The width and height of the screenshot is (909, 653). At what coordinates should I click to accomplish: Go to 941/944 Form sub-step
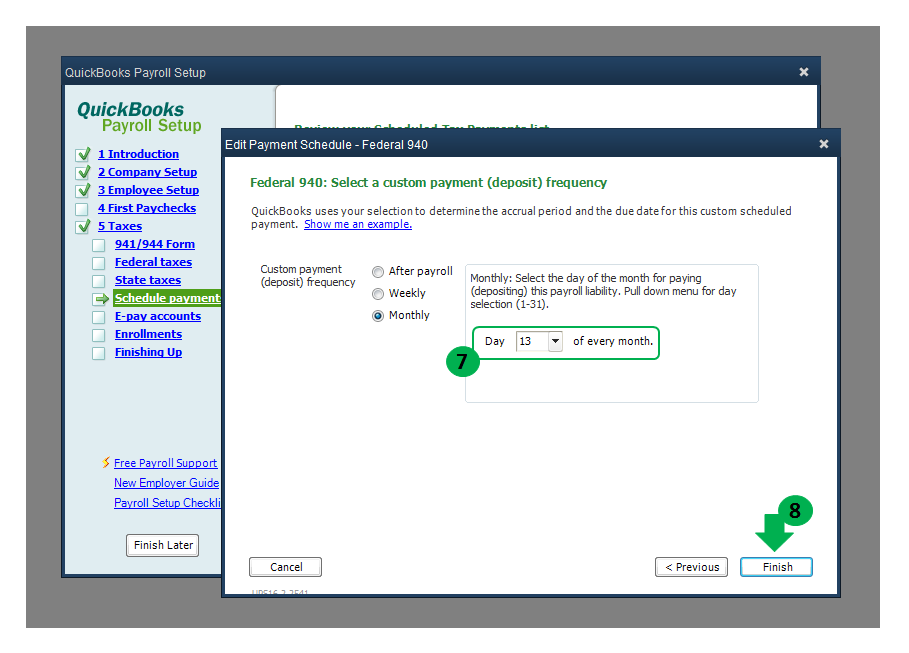coord(155,244)
